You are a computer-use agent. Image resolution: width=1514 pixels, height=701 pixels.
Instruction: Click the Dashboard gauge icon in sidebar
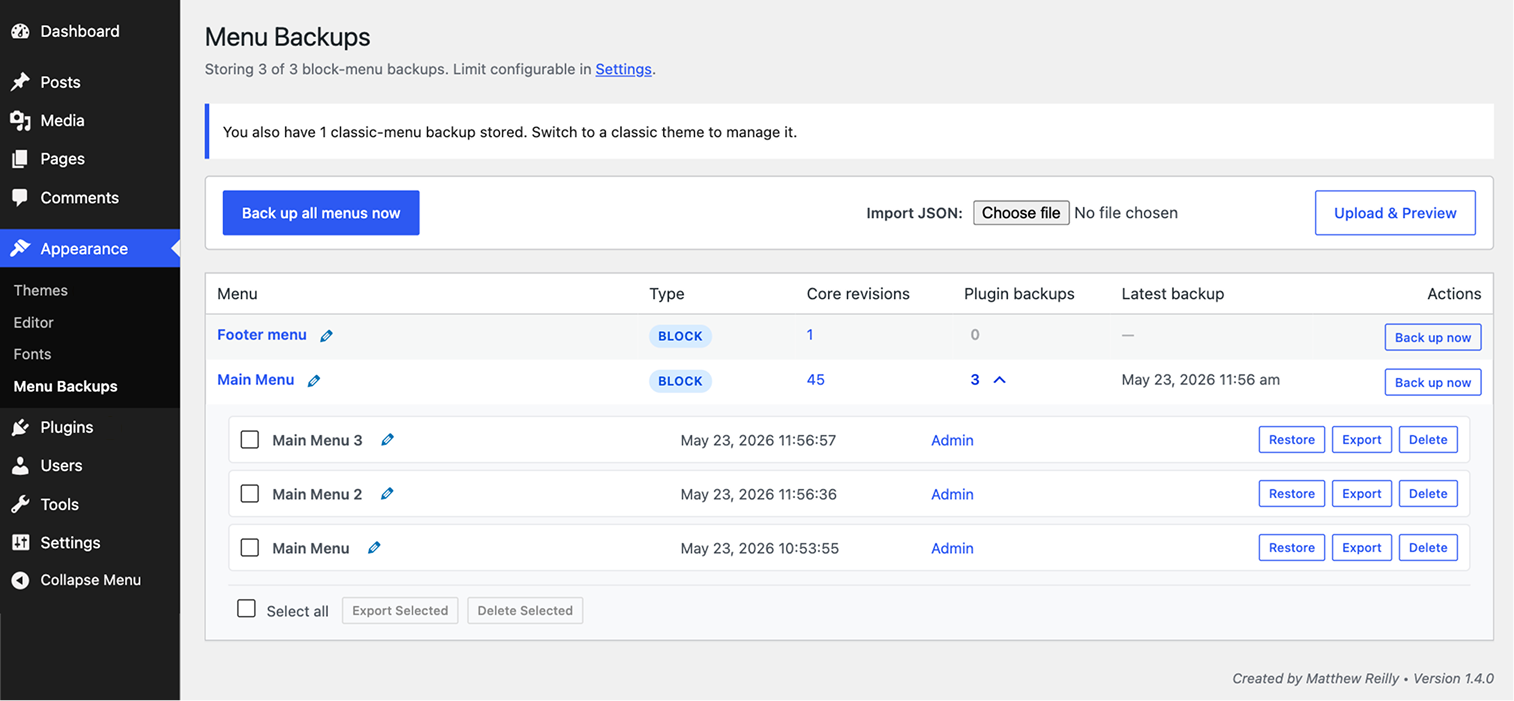(x=20, y=31)
